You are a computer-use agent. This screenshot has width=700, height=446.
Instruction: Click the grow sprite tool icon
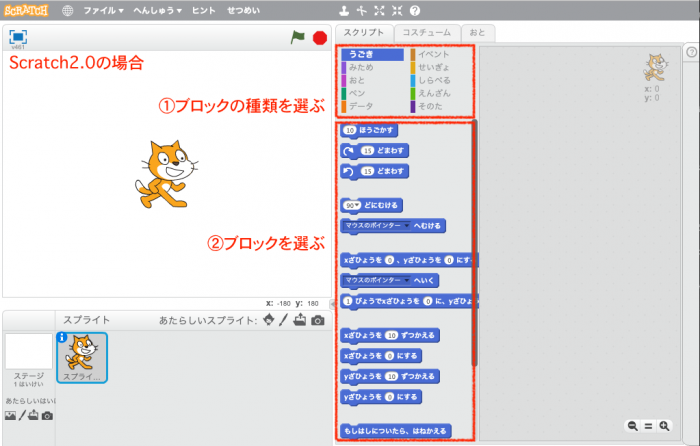[379, 10]
